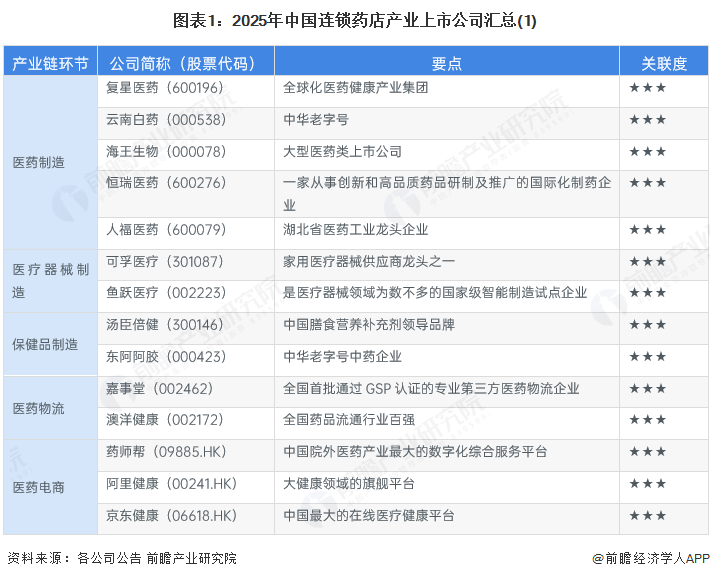
Task: Click the '中华老字号' description for 云南白药
Action: point(316,120)
